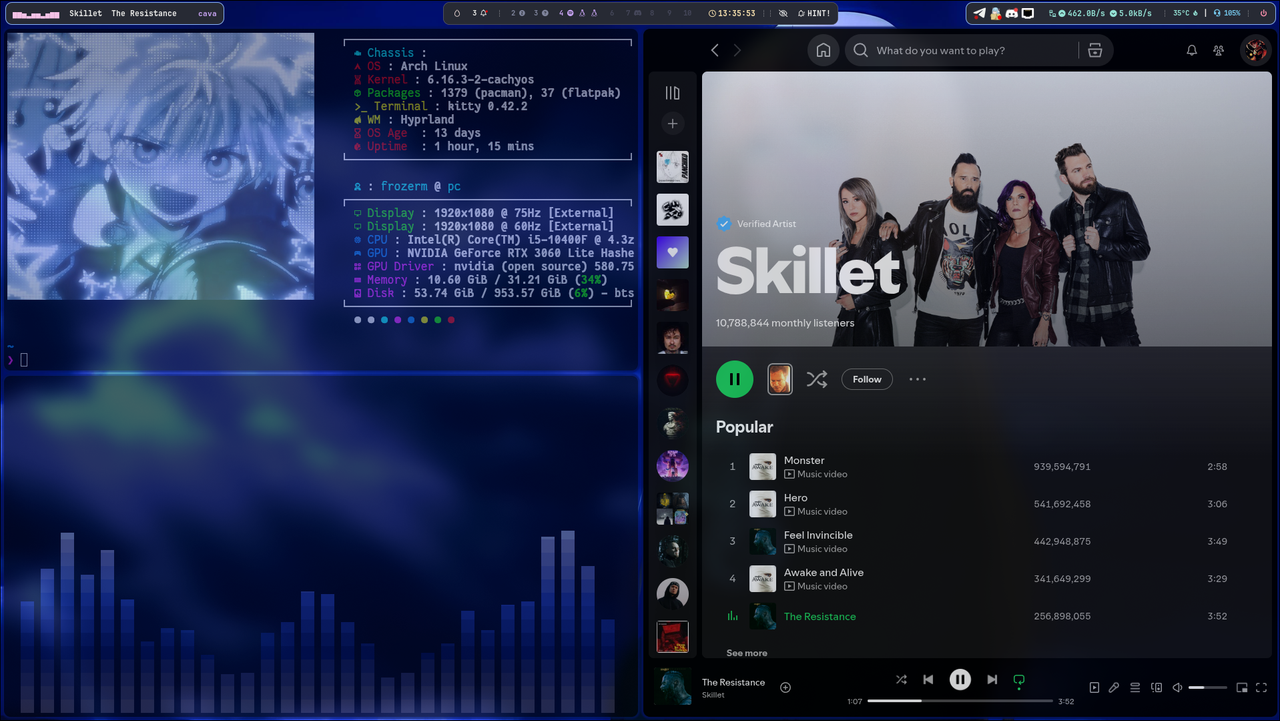Open the play queue icon
The height and width of the screenshot is (721, 1280).
point(1135,687)
